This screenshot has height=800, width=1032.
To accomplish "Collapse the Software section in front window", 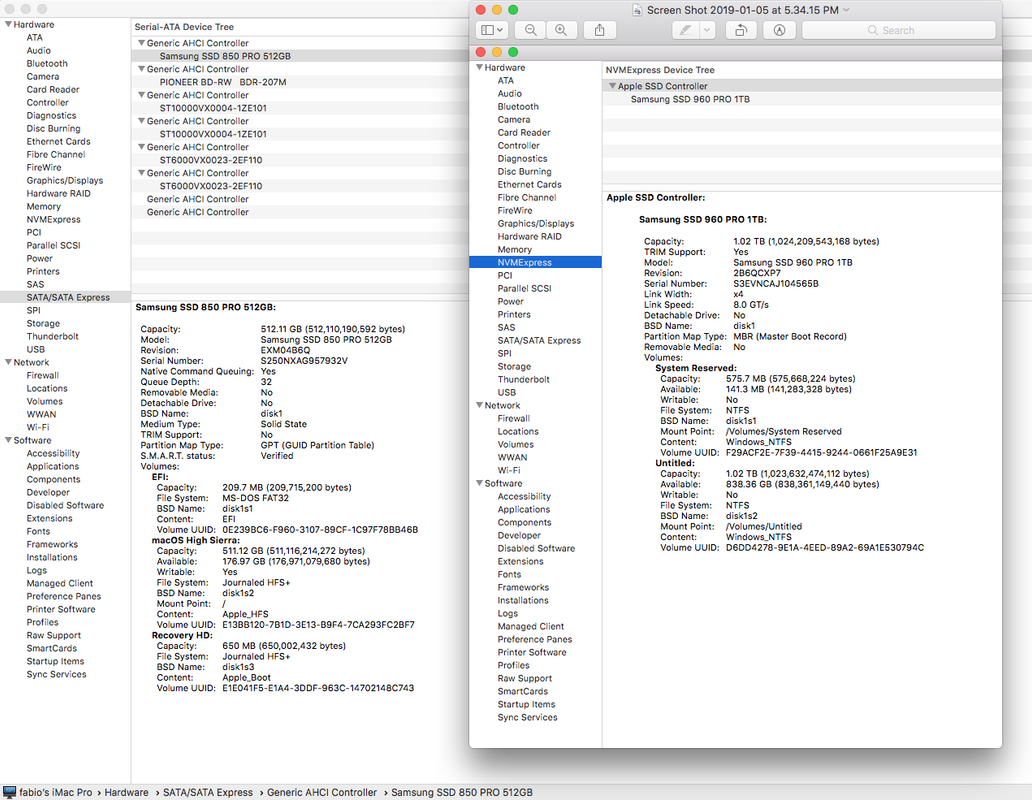I will point(480,483).
